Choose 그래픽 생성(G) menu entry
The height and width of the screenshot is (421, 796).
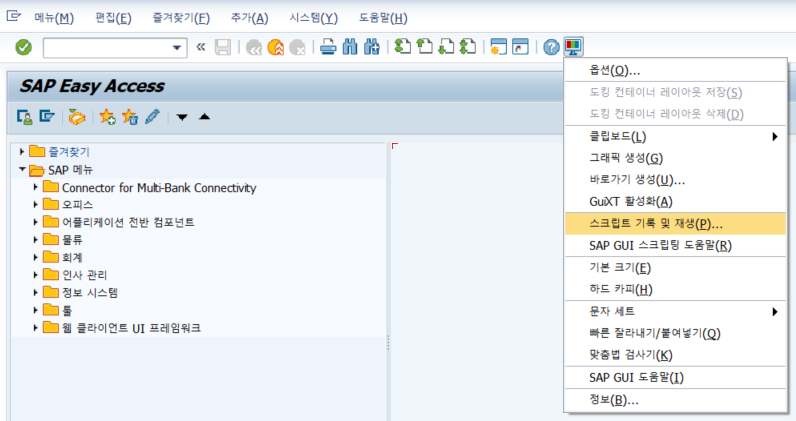coord(675,158)
